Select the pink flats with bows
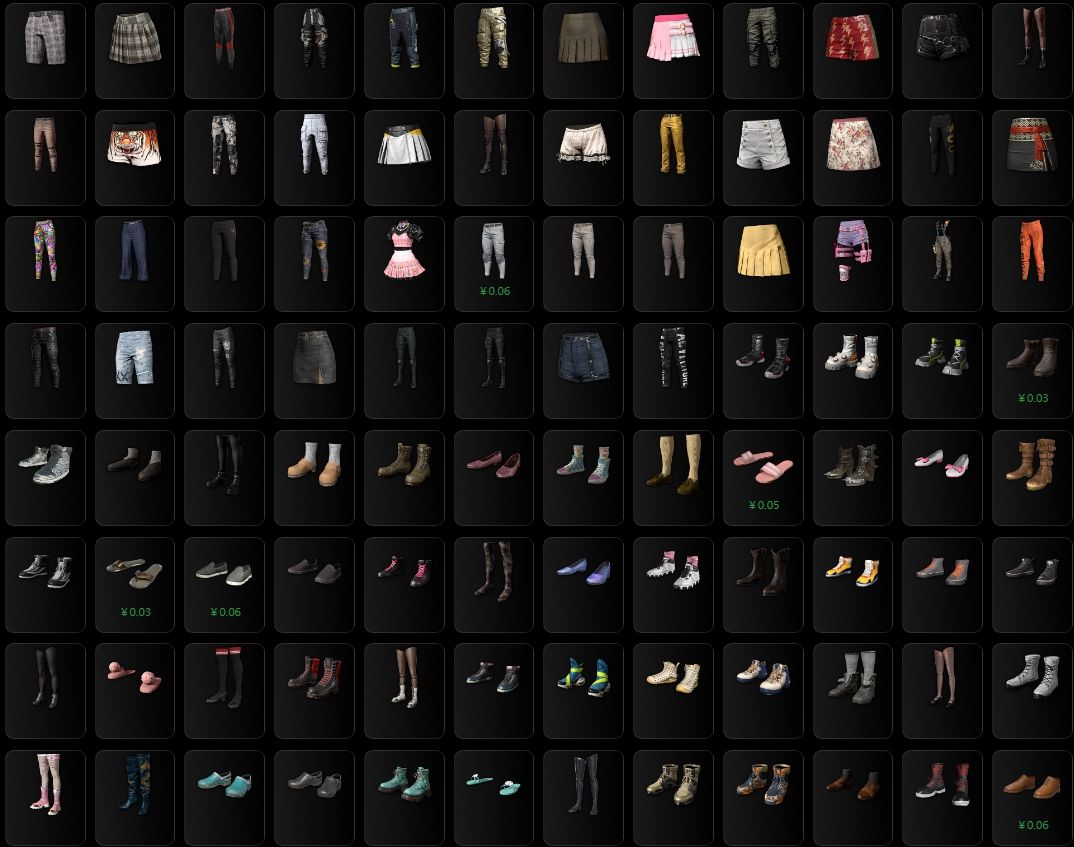The width and height of the screenshot is (1074, 847). tap(942, 463)
